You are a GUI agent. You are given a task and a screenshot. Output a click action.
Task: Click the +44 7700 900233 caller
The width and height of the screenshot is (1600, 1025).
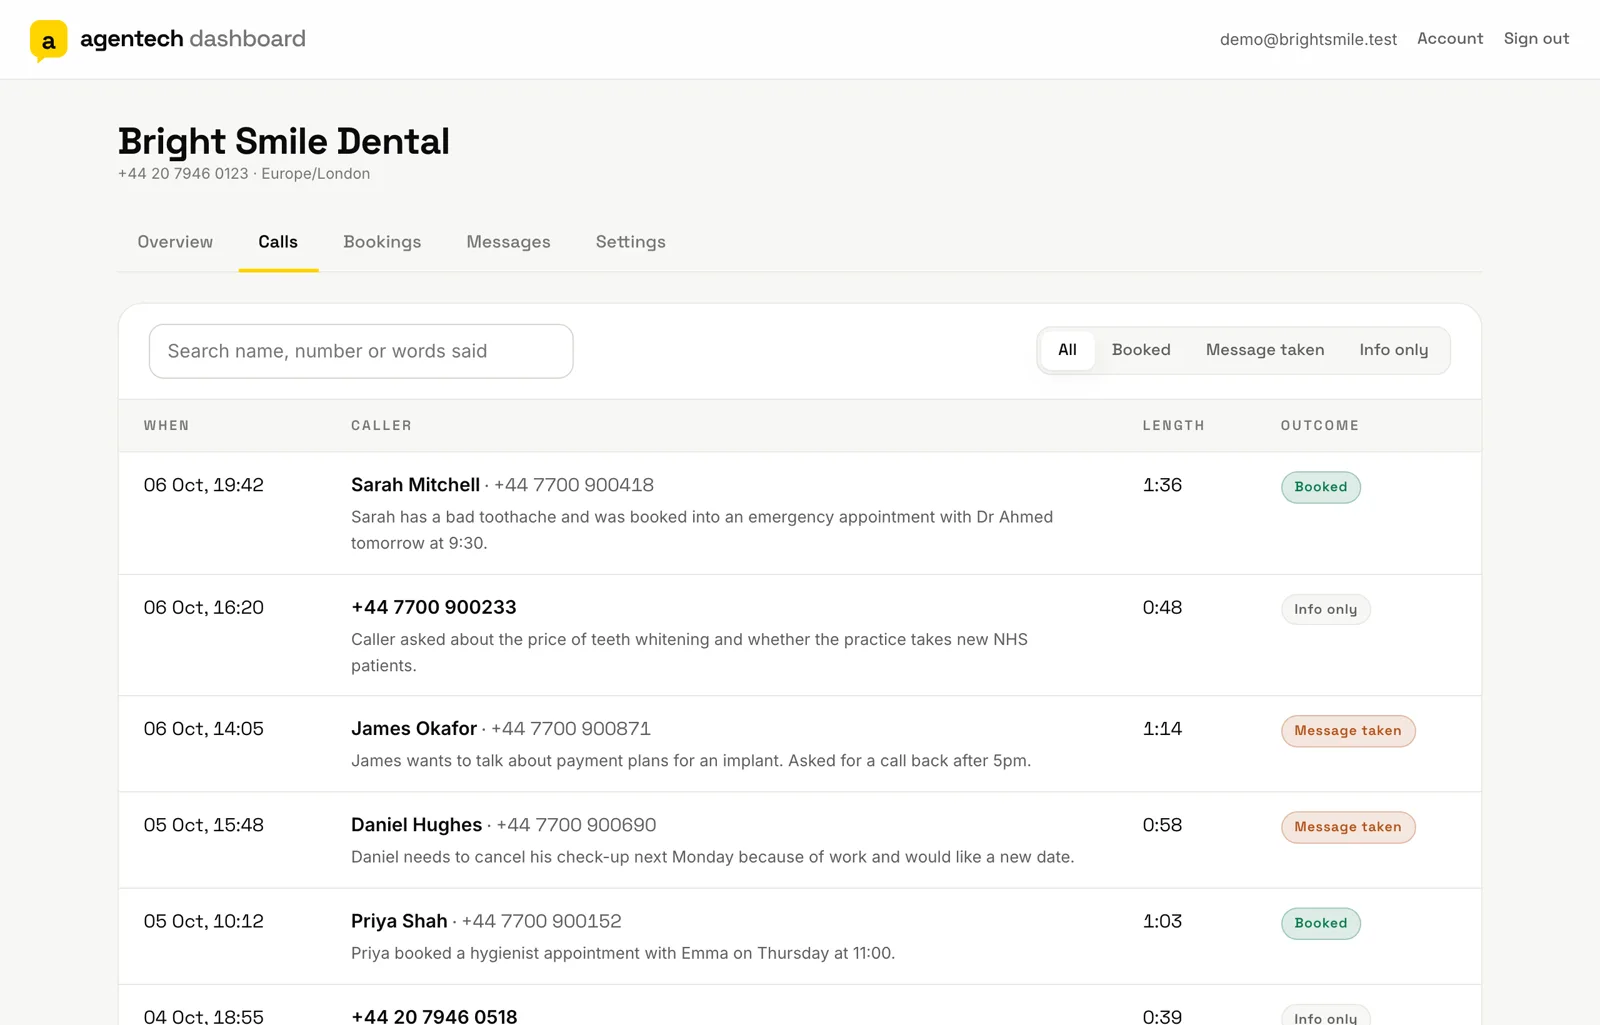click(434, 607)
